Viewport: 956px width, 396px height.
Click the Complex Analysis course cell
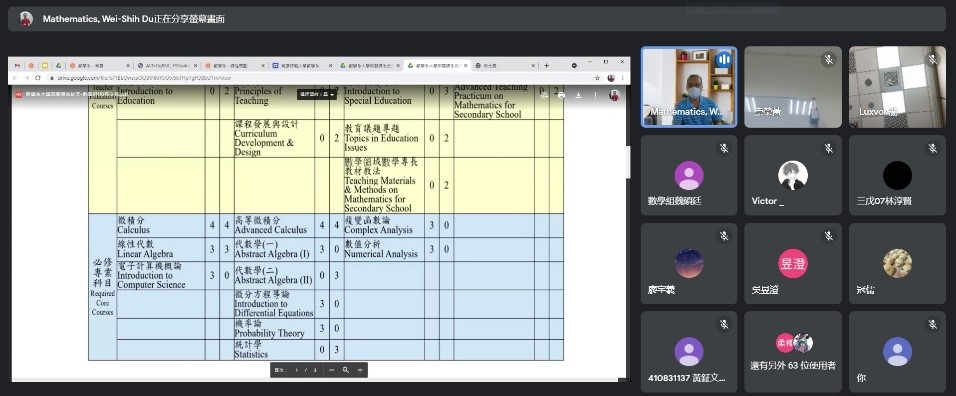(x=384, y=225)
